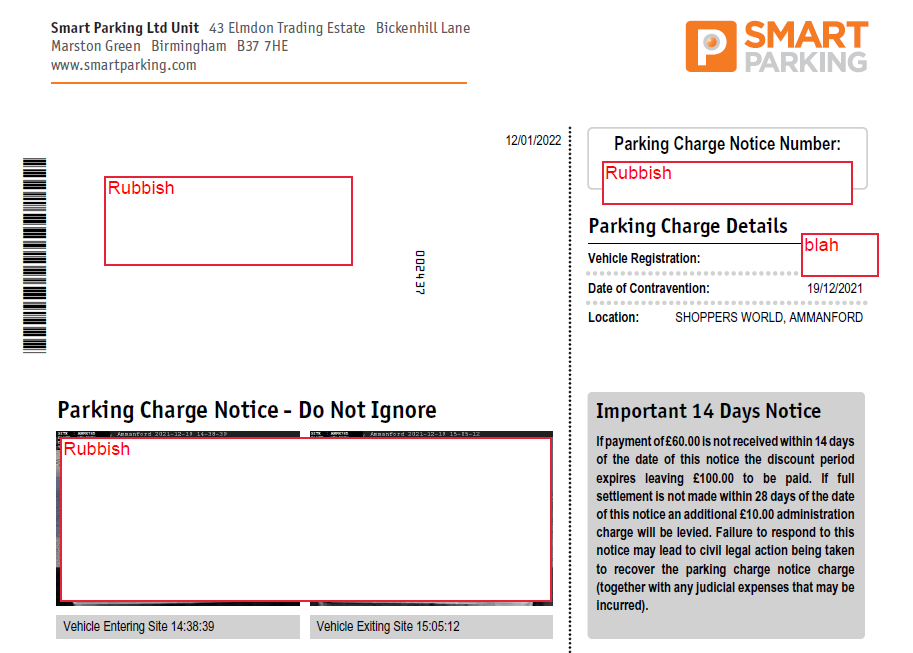Click the 'Date of Contravention:' label
913x653 pixels.
tap(649, 288)
